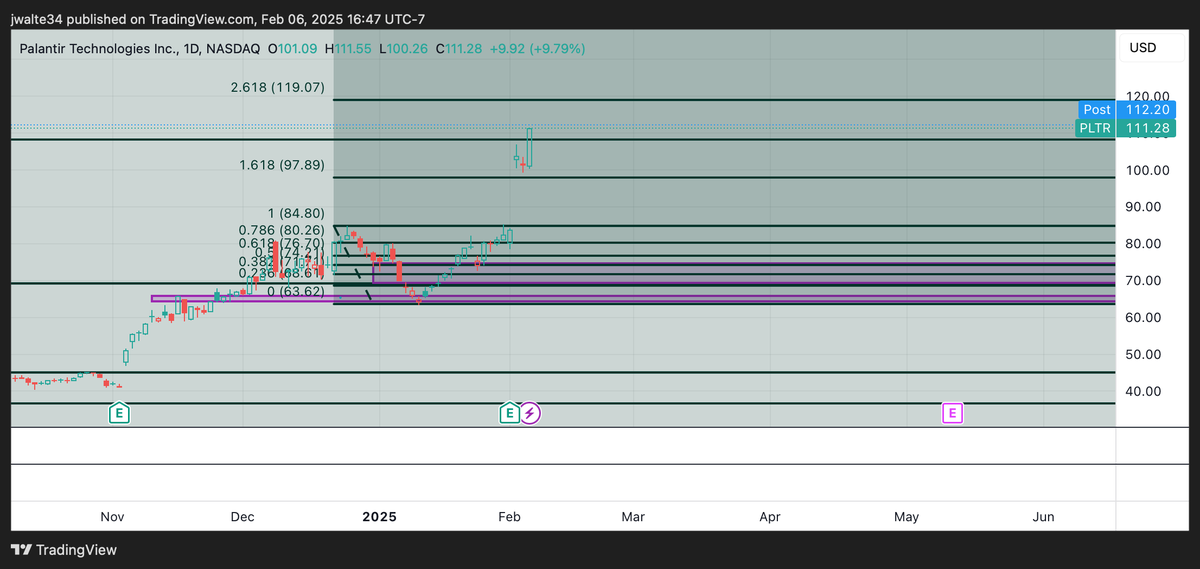Click the November earnings E marker
This screenshot has width=1200, height=569.
(x=120, y=412)
